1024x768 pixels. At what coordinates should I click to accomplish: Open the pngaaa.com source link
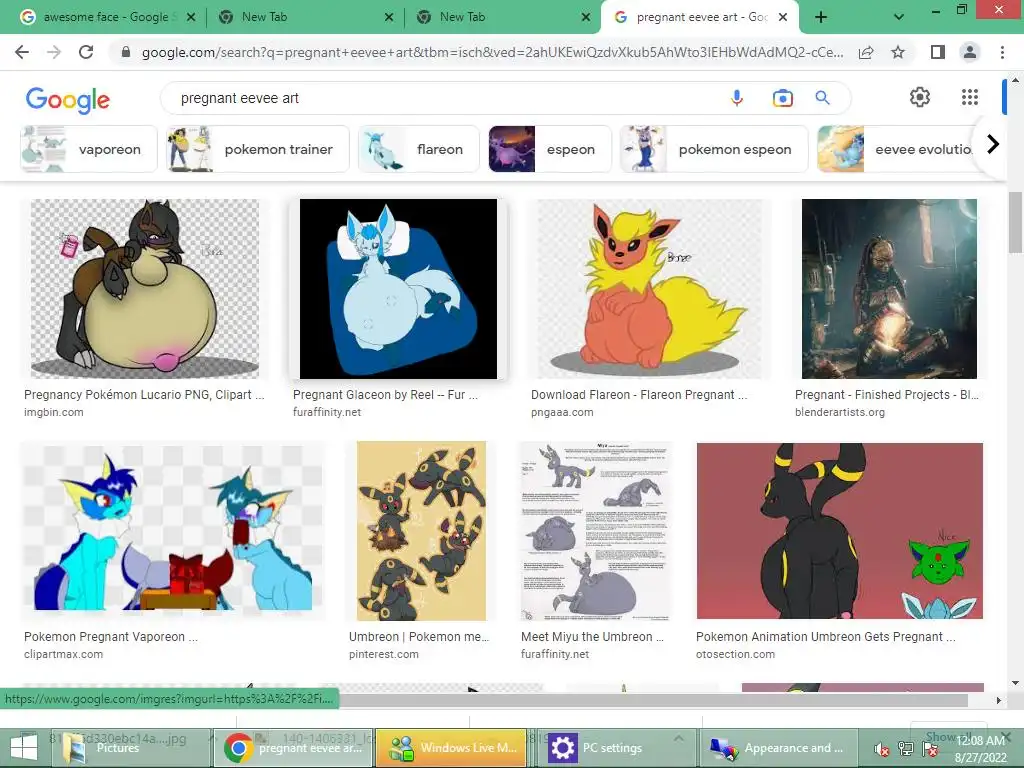(562, 412)
